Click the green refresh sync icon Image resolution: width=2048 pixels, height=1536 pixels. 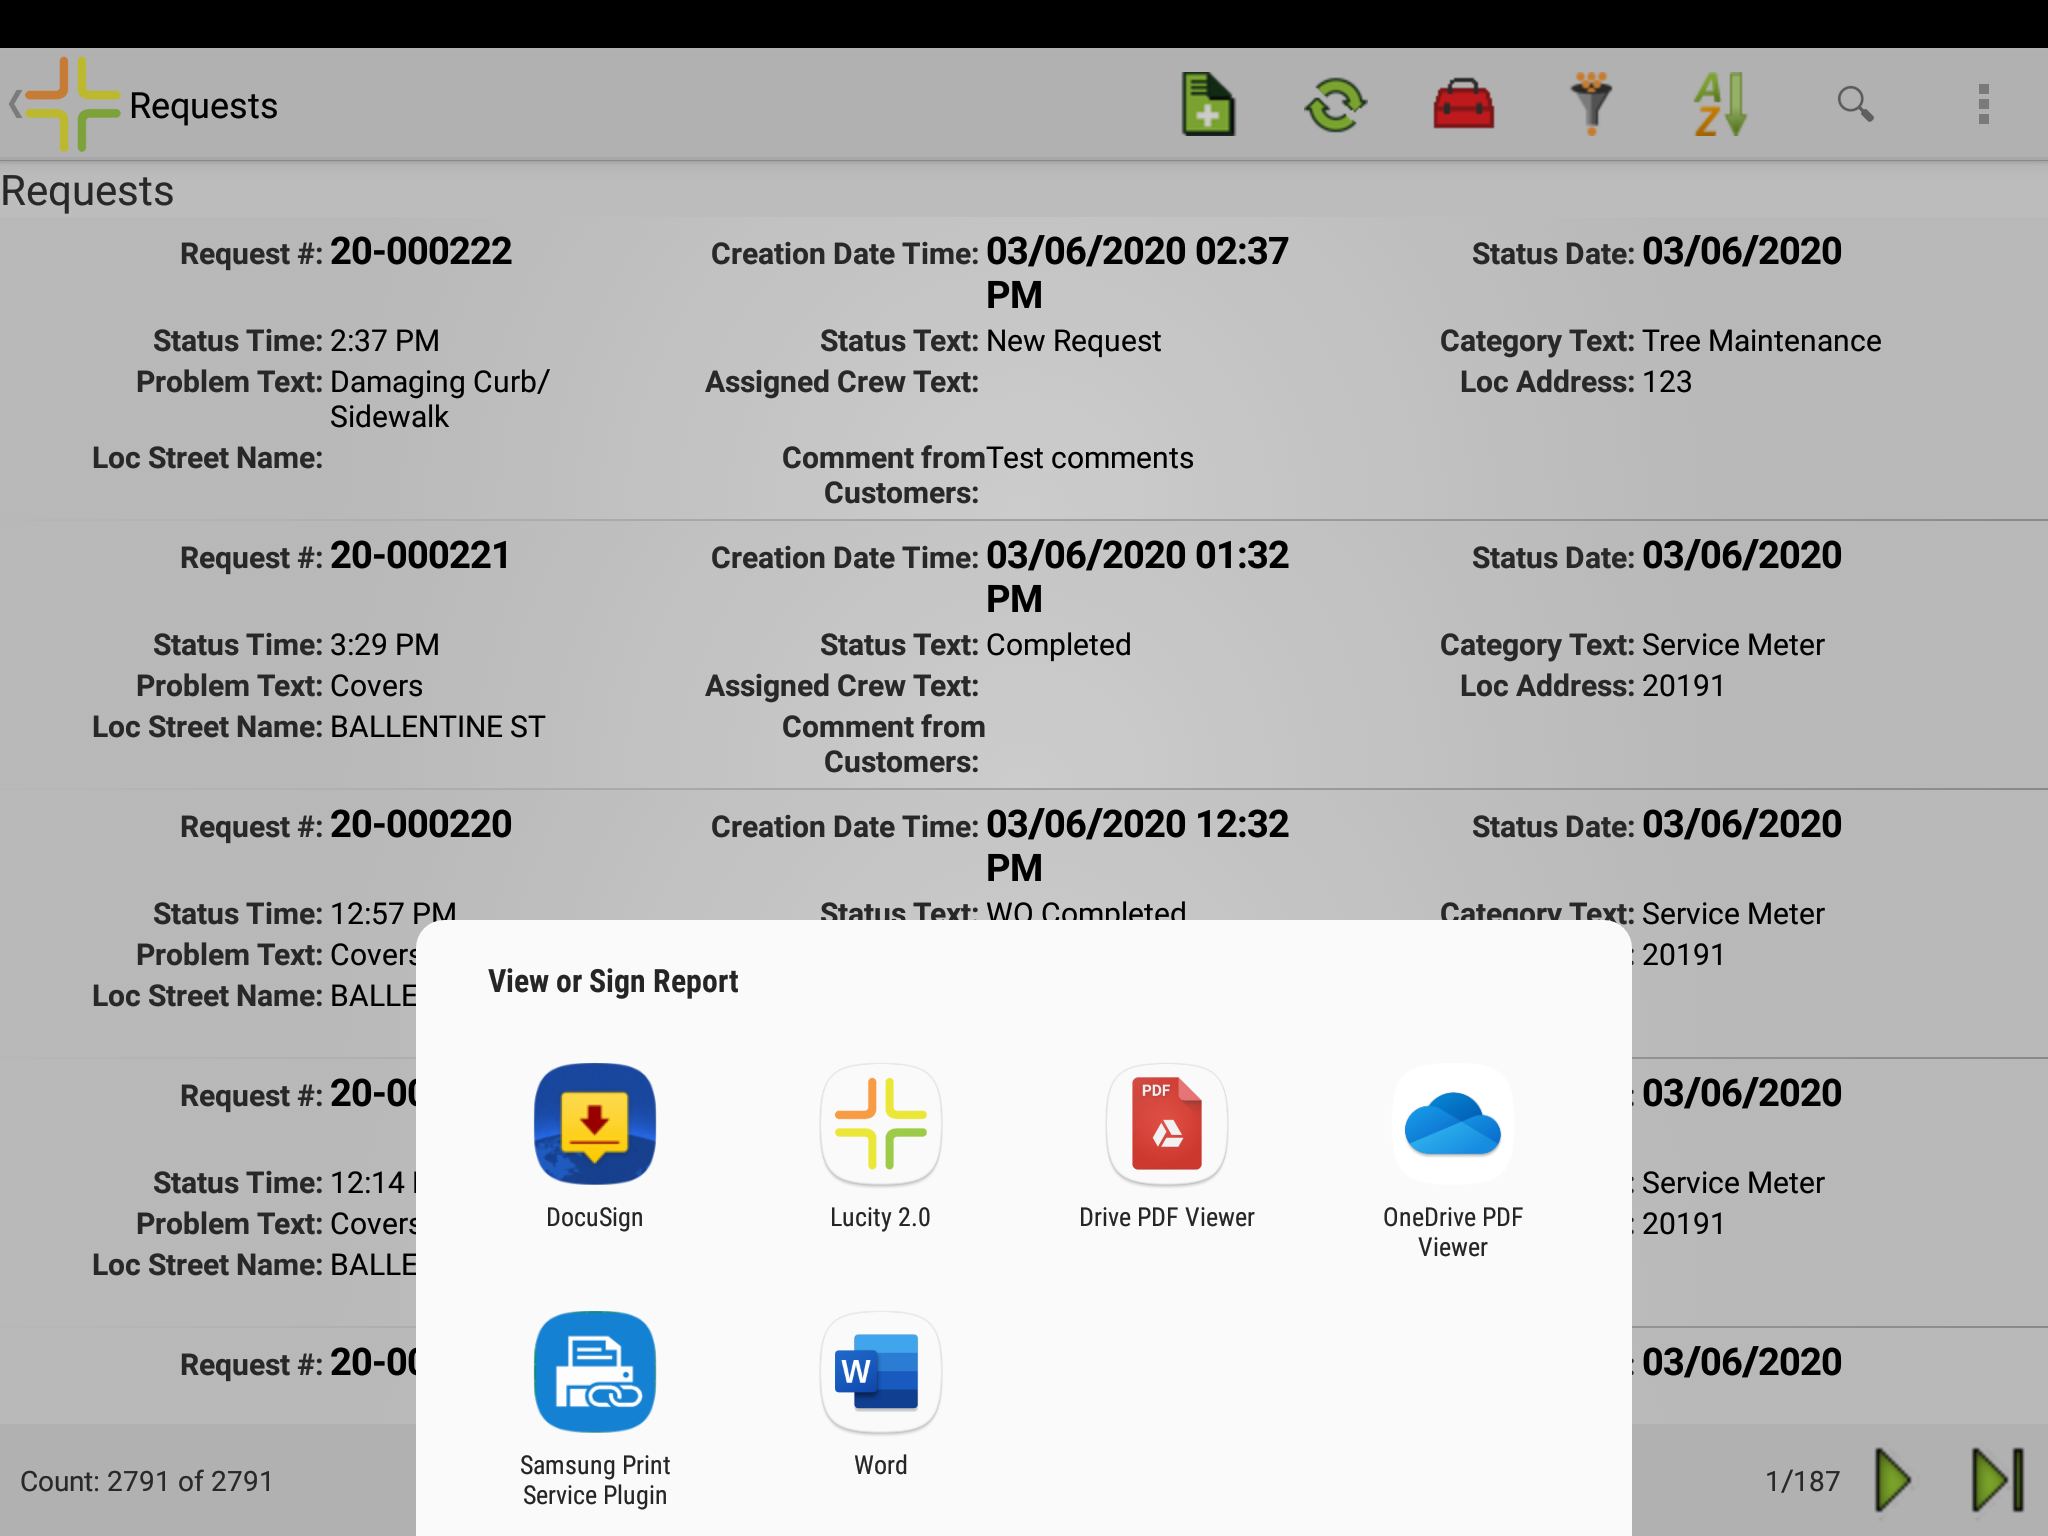click(x=1335, y=104)
